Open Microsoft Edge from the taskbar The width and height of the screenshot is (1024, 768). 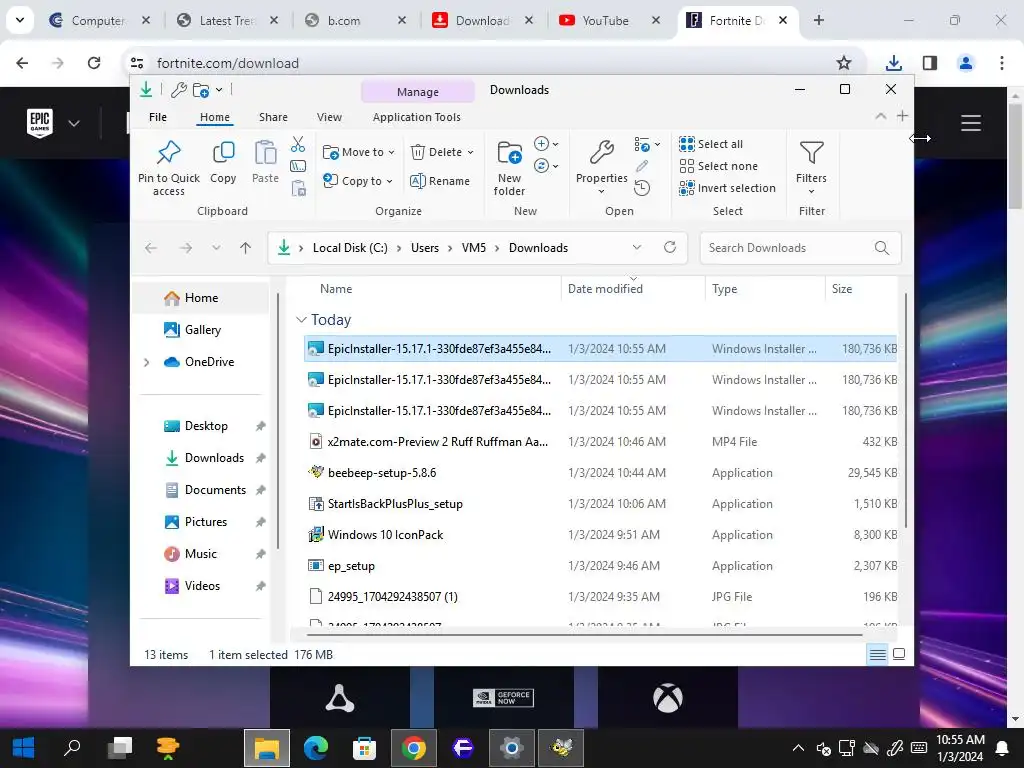pyautogui.click(x=315, y=748)
